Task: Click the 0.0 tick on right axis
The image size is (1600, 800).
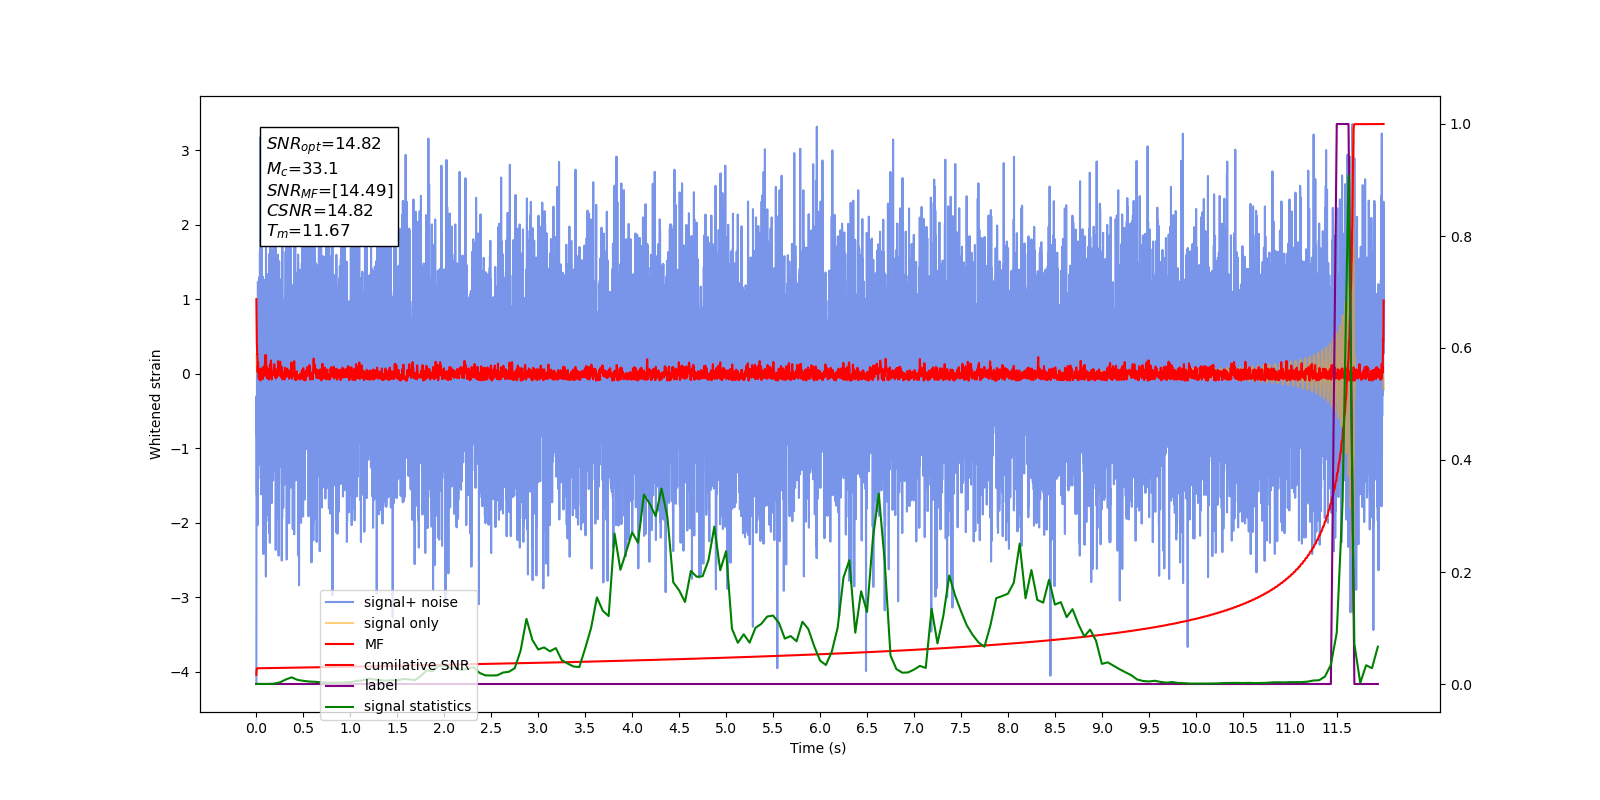Action: (x=1461, y=685)
